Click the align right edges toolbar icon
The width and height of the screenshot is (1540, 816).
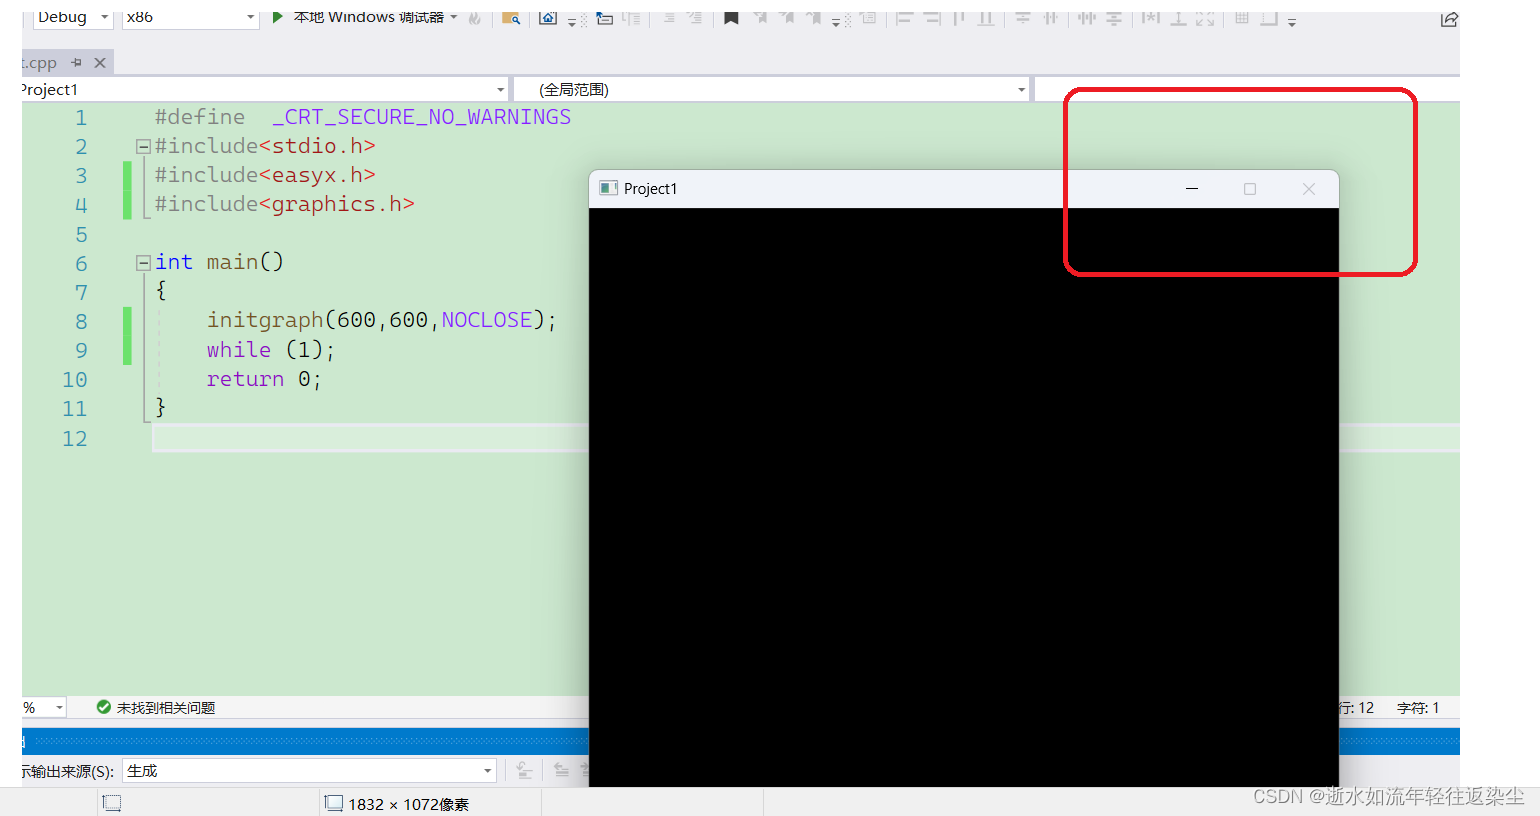932,18
